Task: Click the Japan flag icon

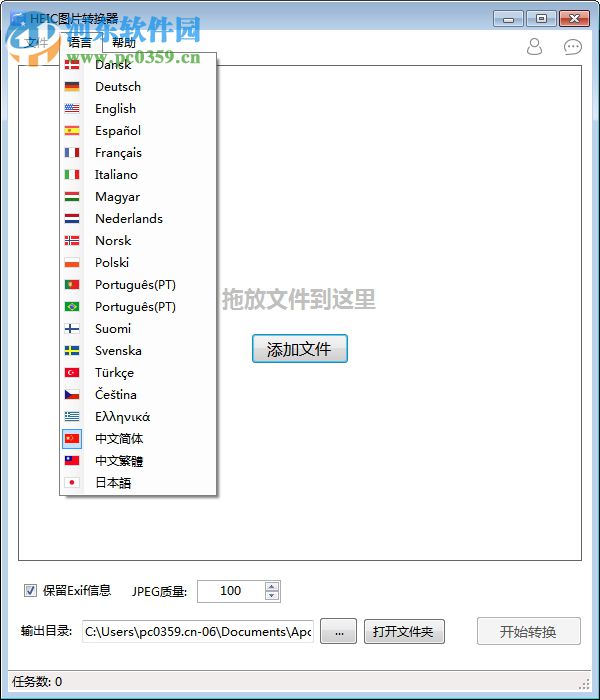Action: tap(72, 483)
